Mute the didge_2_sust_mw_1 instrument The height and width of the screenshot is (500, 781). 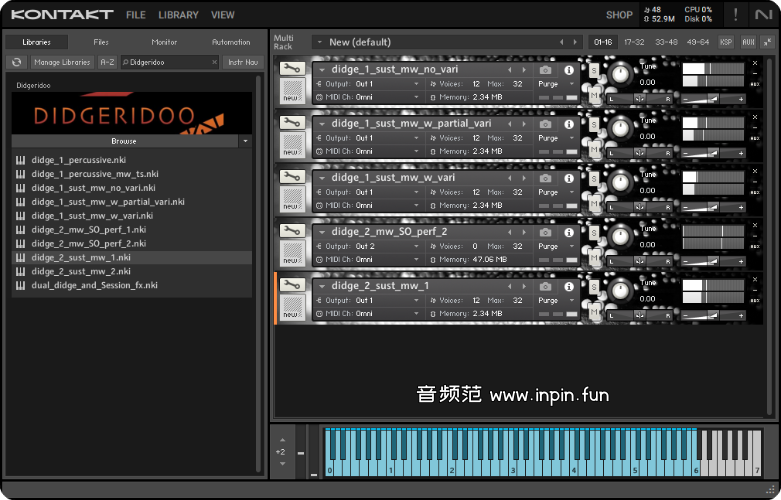[x=594, y=313]
